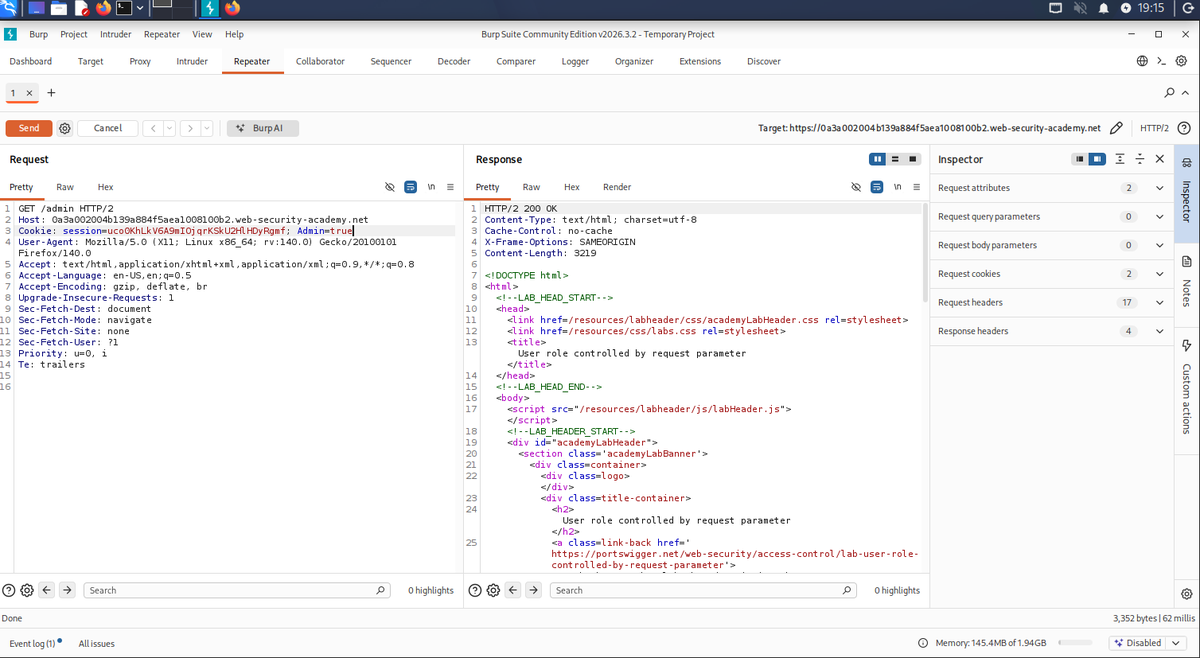
Task: Go to next match in response search
Action: (x=533, y=590)
